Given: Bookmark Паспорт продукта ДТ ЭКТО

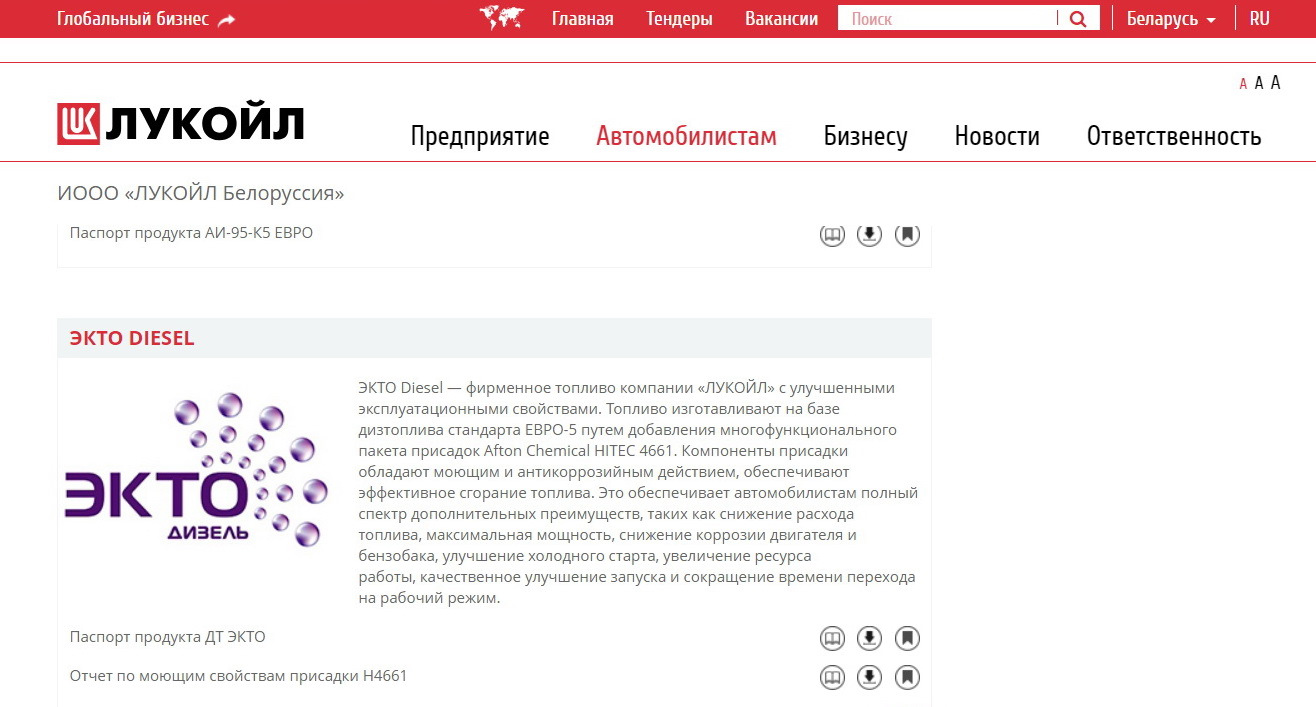Looking at the screenshot, I should click(907, 638).
